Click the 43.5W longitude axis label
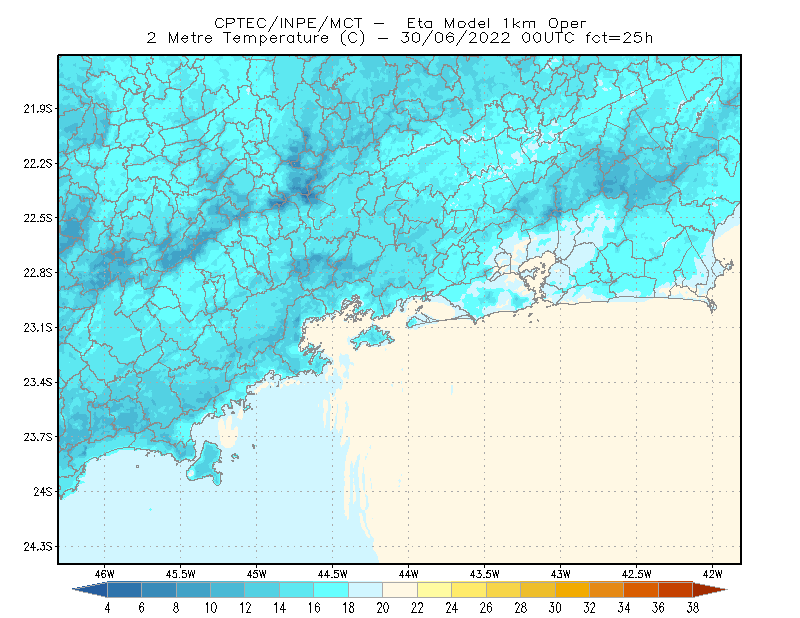 (484, 574)
